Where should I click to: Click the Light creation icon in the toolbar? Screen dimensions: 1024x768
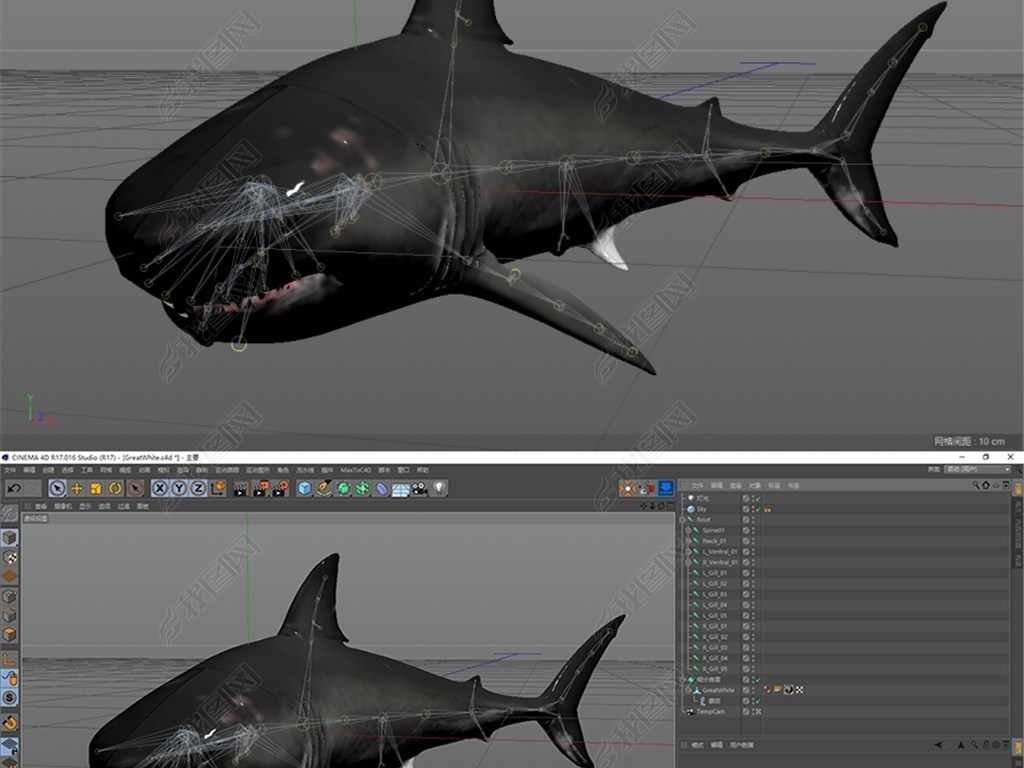(x=439, y=489)
